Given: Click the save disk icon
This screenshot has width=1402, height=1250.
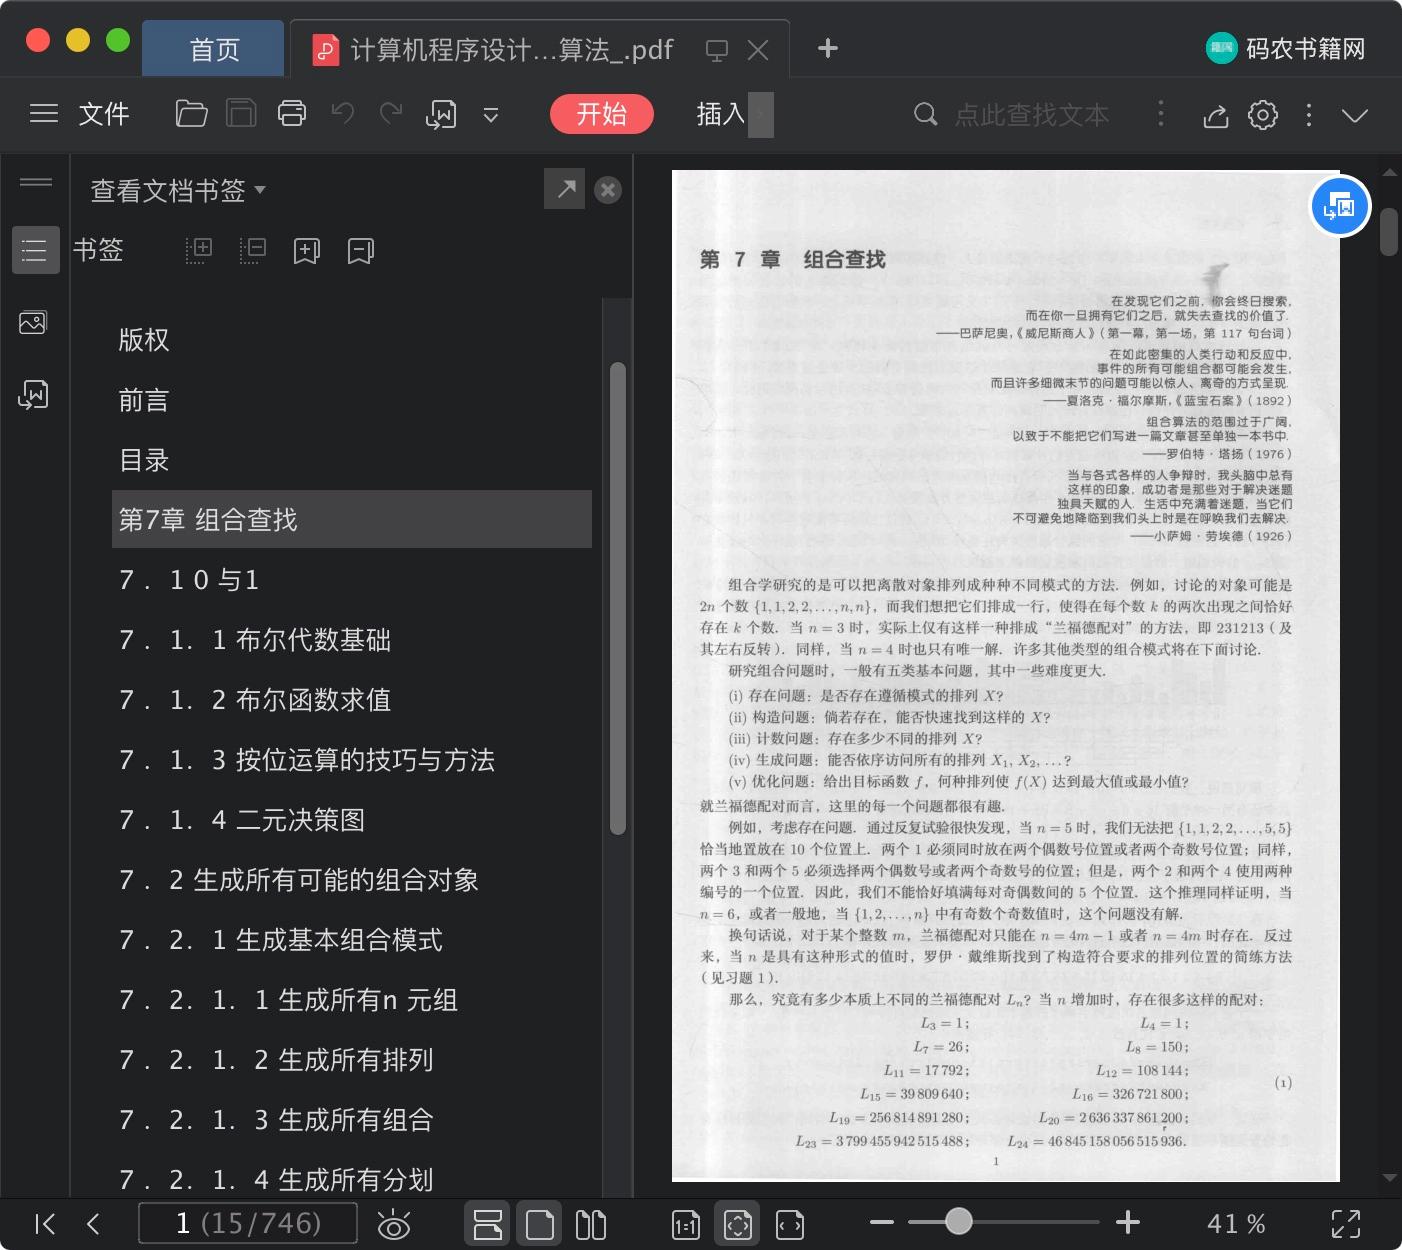Looking at the screenshot, I should tap(241, 114).
